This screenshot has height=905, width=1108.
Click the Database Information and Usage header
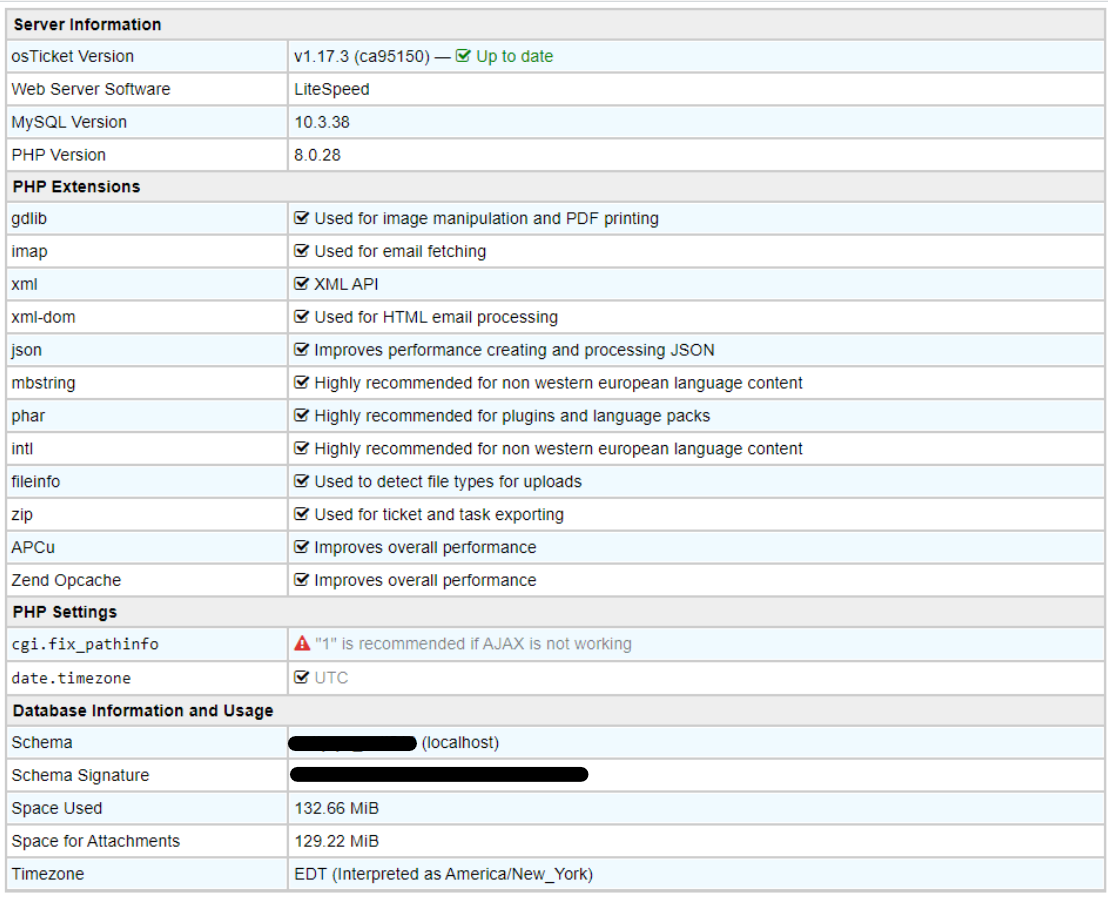pos(142,711)
